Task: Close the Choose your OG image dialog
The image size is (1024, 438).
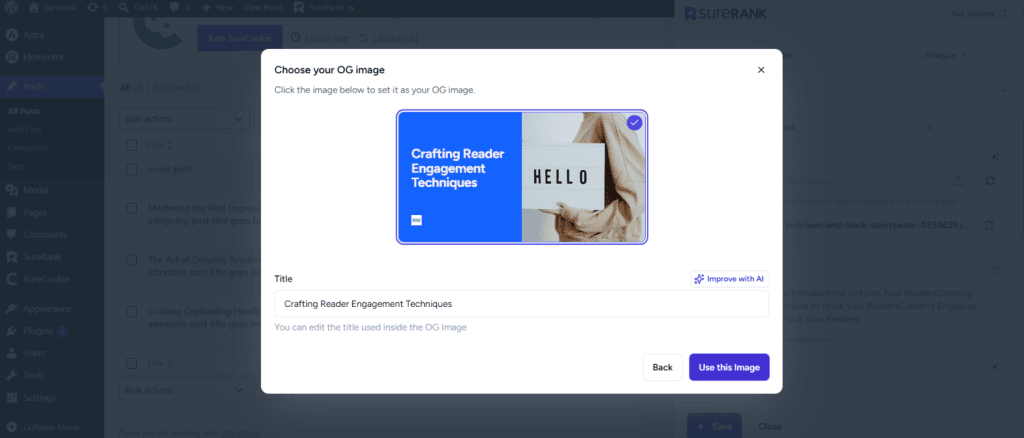Action: click(761, 70)
